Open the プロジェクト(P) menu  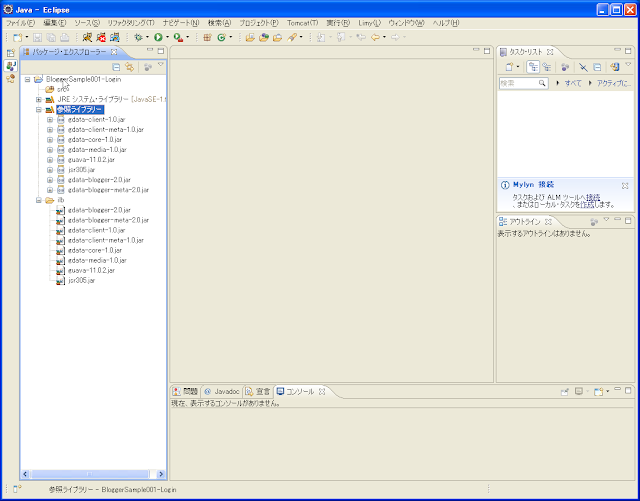[259, 23]
